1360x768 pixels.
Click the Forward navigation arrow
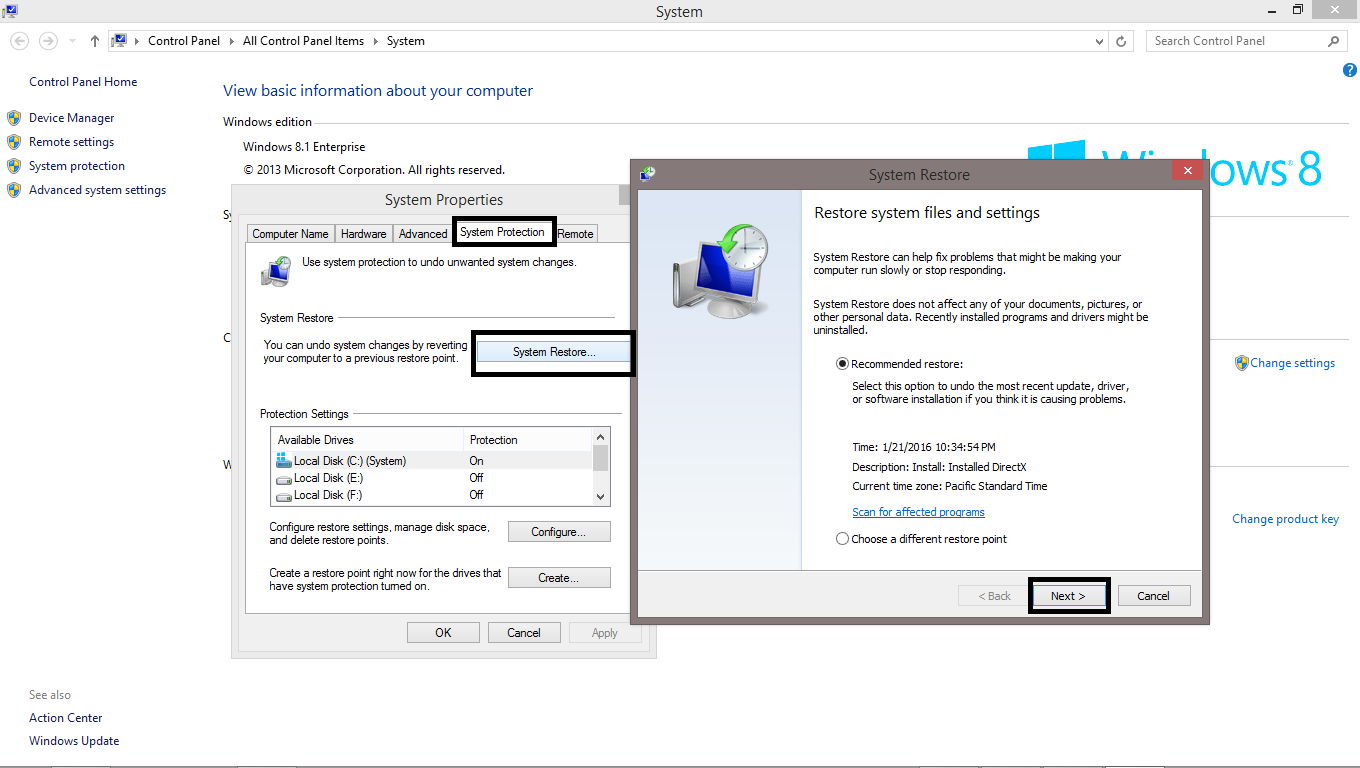(x=48, y=41)
